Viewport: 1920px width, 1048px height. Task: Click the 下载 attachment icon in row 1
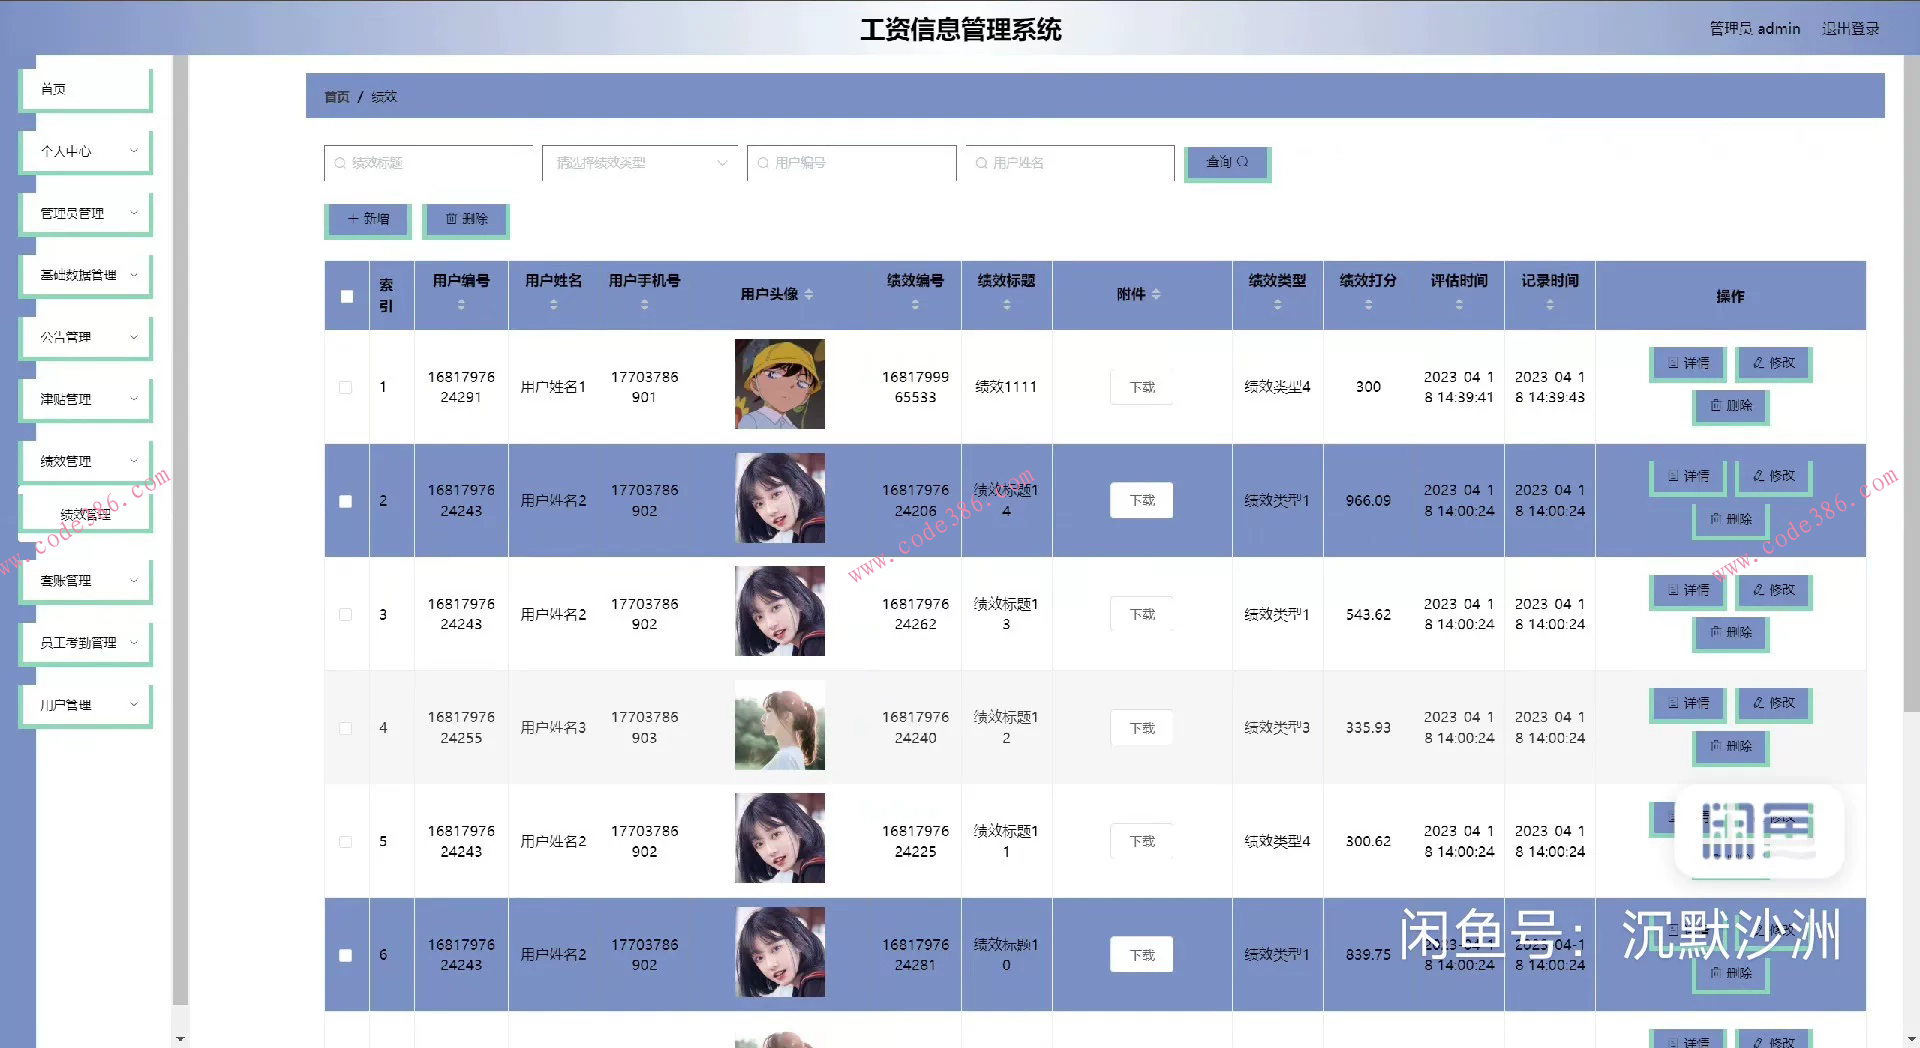1140,386
